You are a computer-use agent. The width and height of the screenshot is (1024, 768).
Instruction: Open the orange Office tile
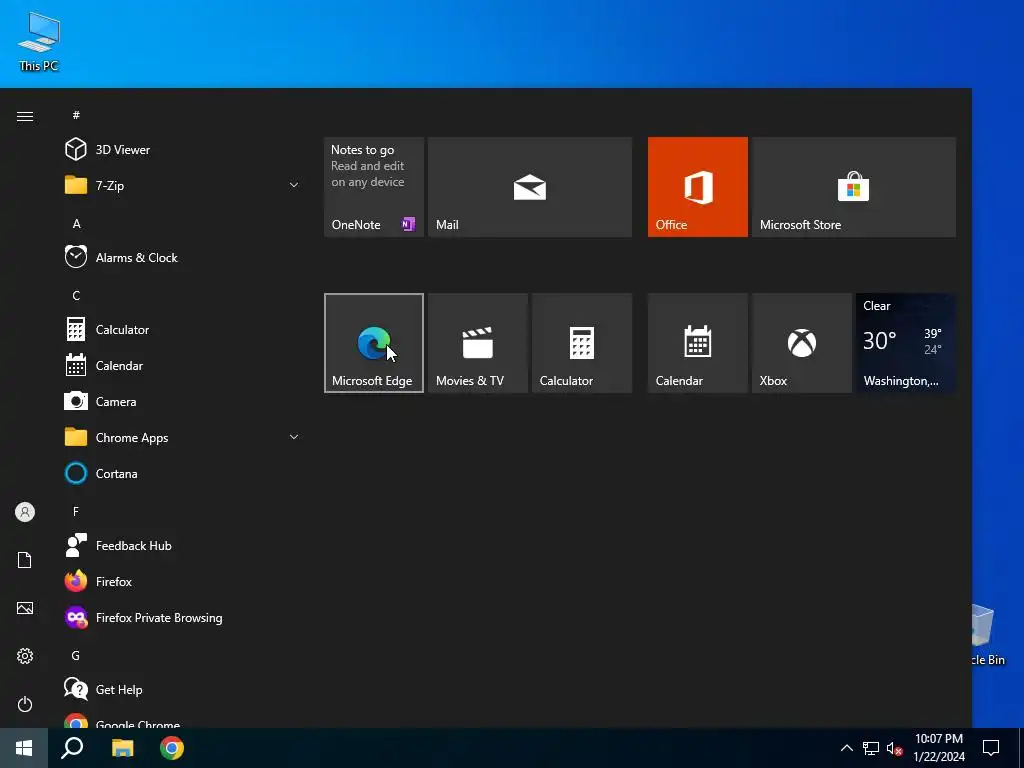point(697,187)
